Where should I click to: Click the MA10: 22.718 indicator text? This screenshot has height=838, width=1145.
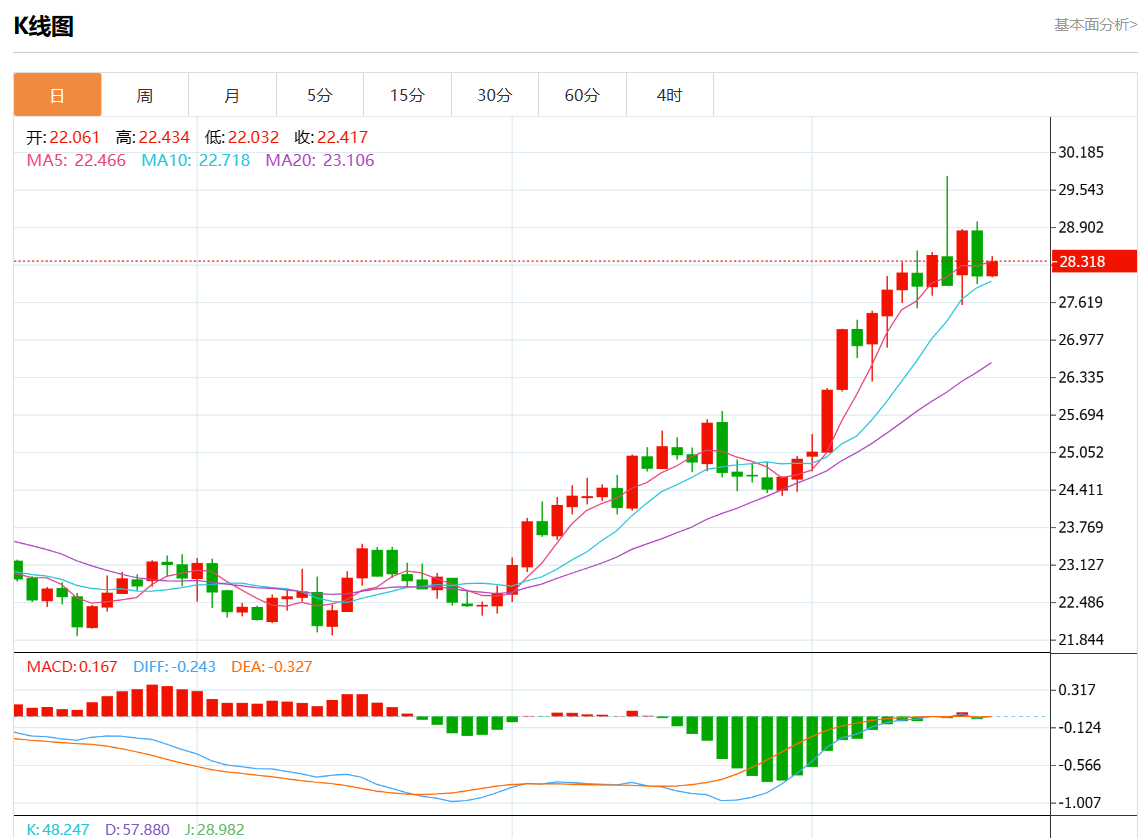[x=196, y=161]
